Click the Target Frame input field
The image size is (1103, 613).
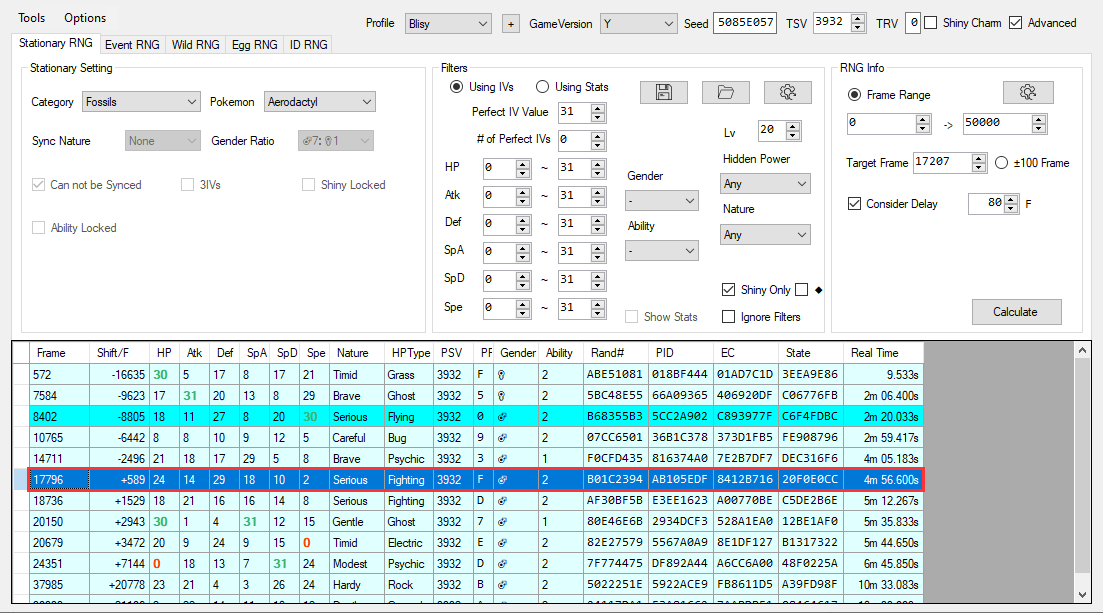click(x=943, y=163)
